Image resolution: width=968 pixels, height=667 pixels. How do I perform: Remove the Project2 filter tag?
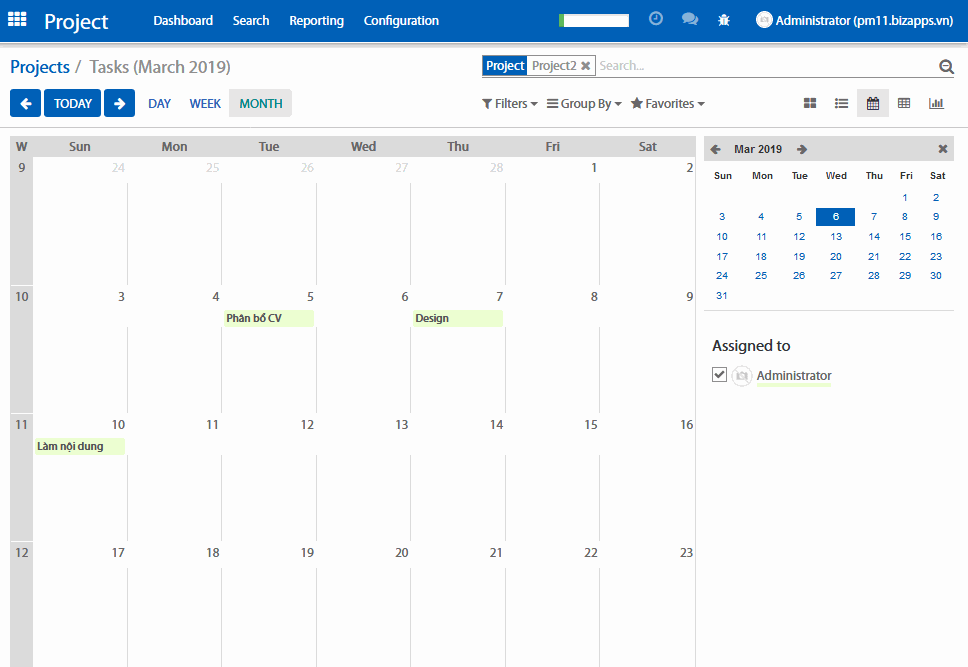(586, 66)
